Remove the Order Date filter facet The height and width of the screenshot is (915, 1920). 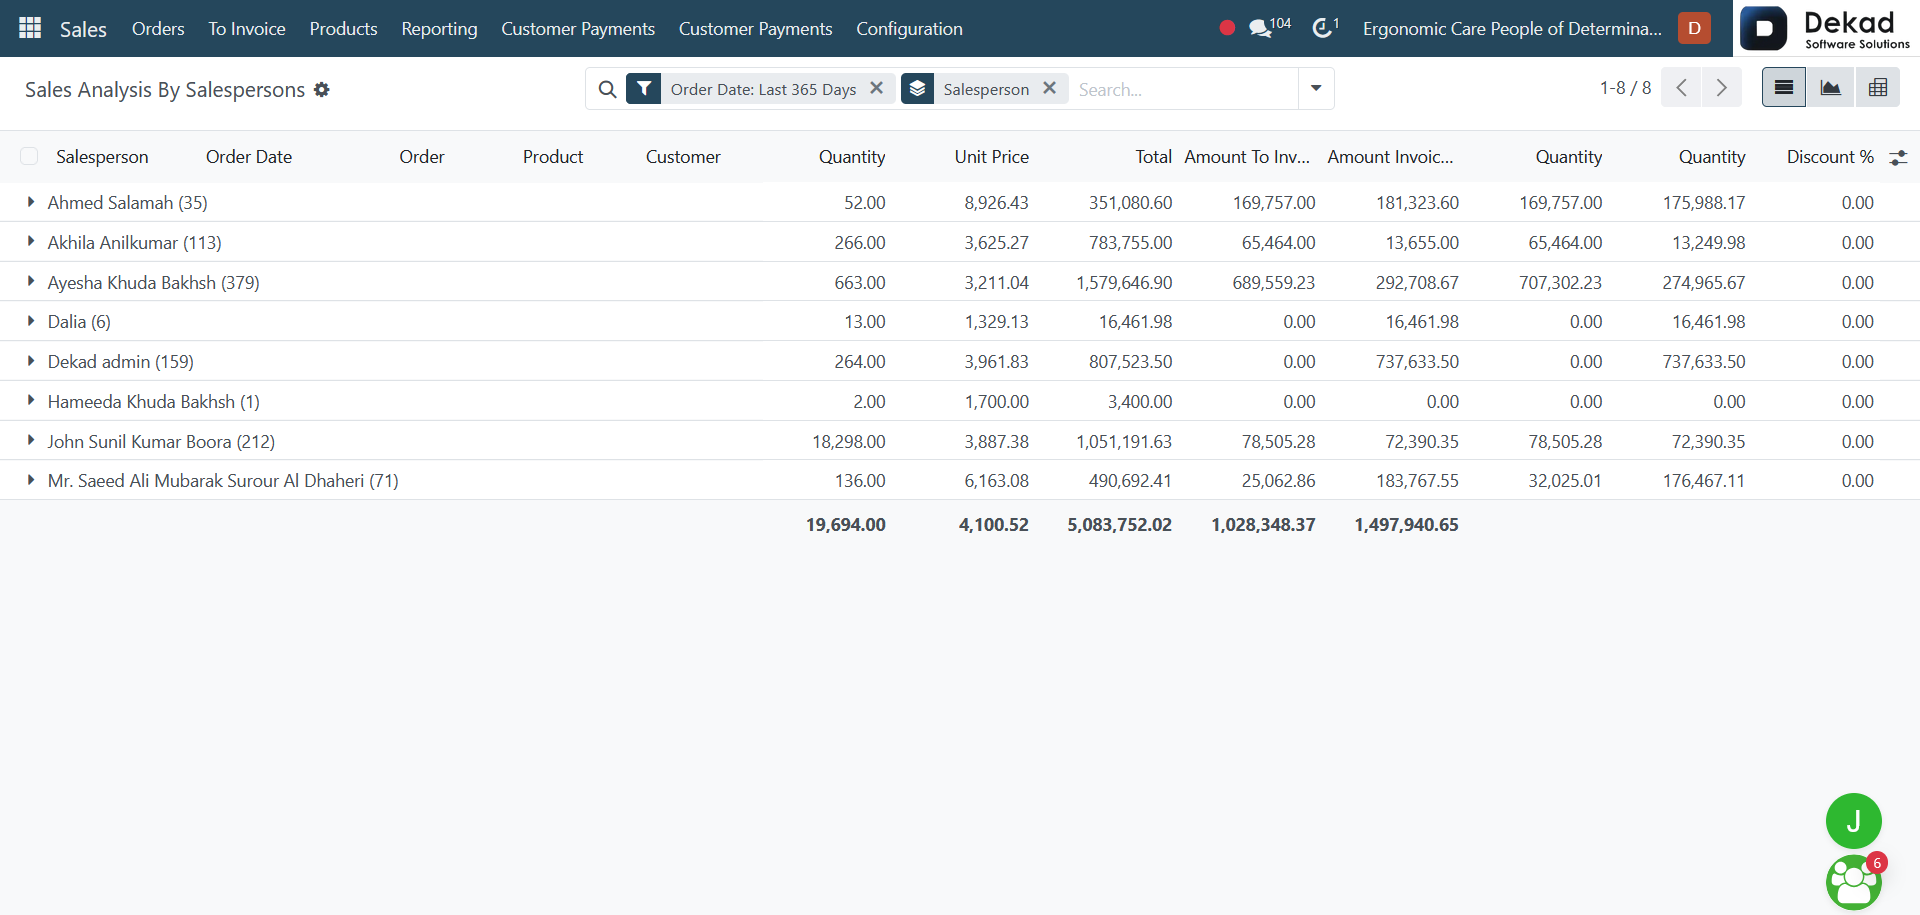877,88
